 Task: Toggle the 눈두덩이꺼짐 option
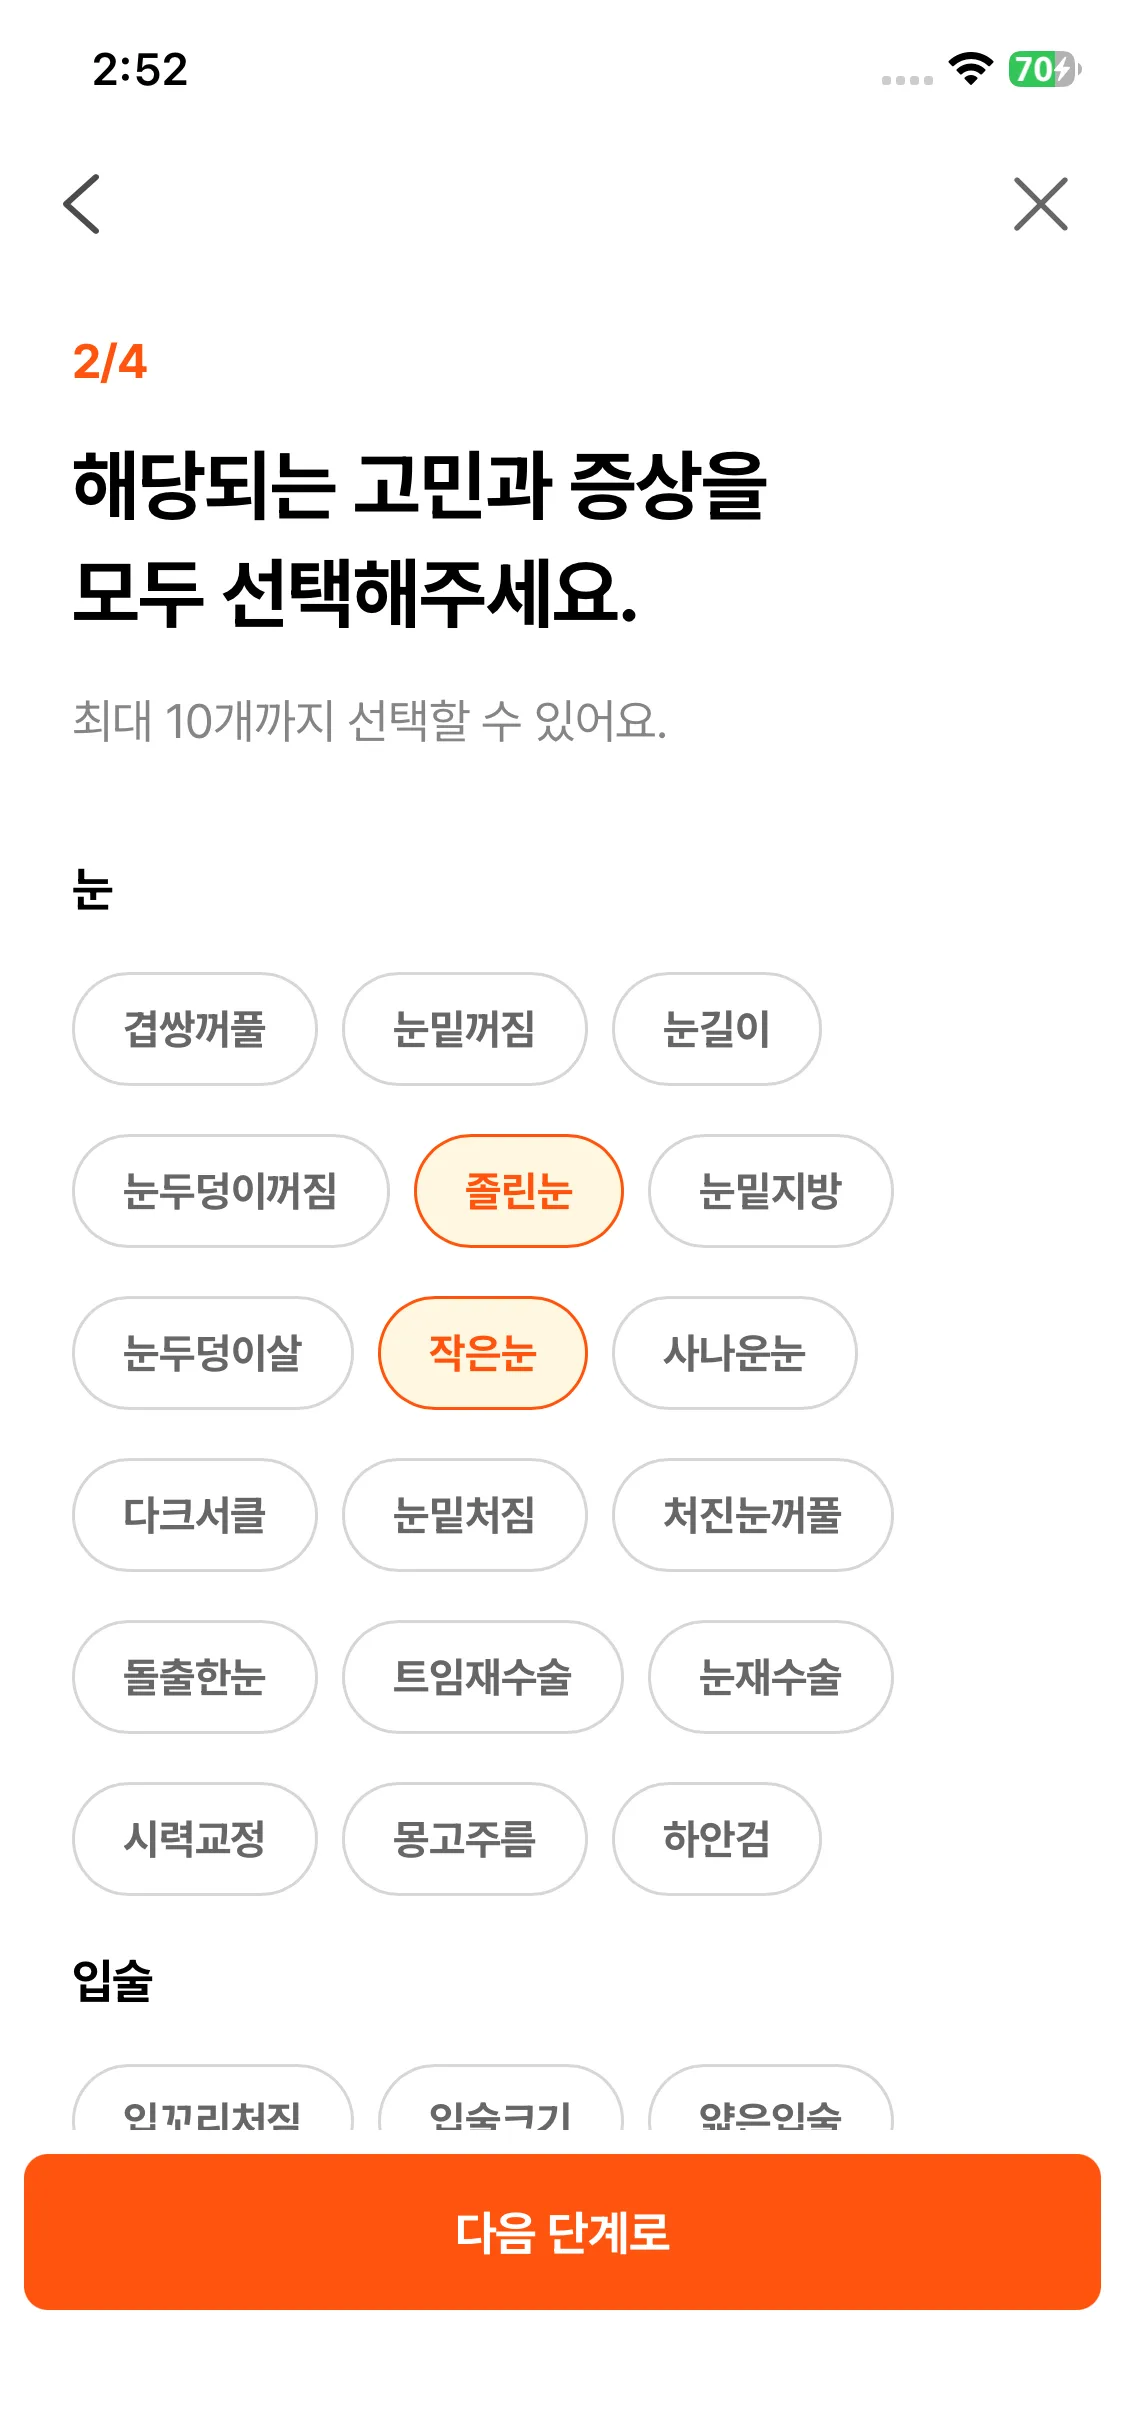click(x=230, y=1191)
